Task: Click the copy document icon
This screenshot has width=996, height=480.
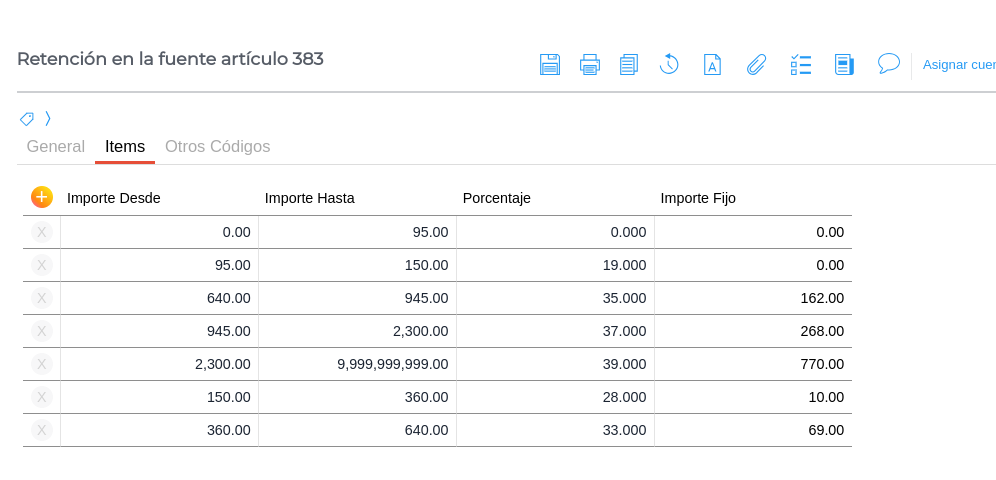Action: [x=629, y=65]
